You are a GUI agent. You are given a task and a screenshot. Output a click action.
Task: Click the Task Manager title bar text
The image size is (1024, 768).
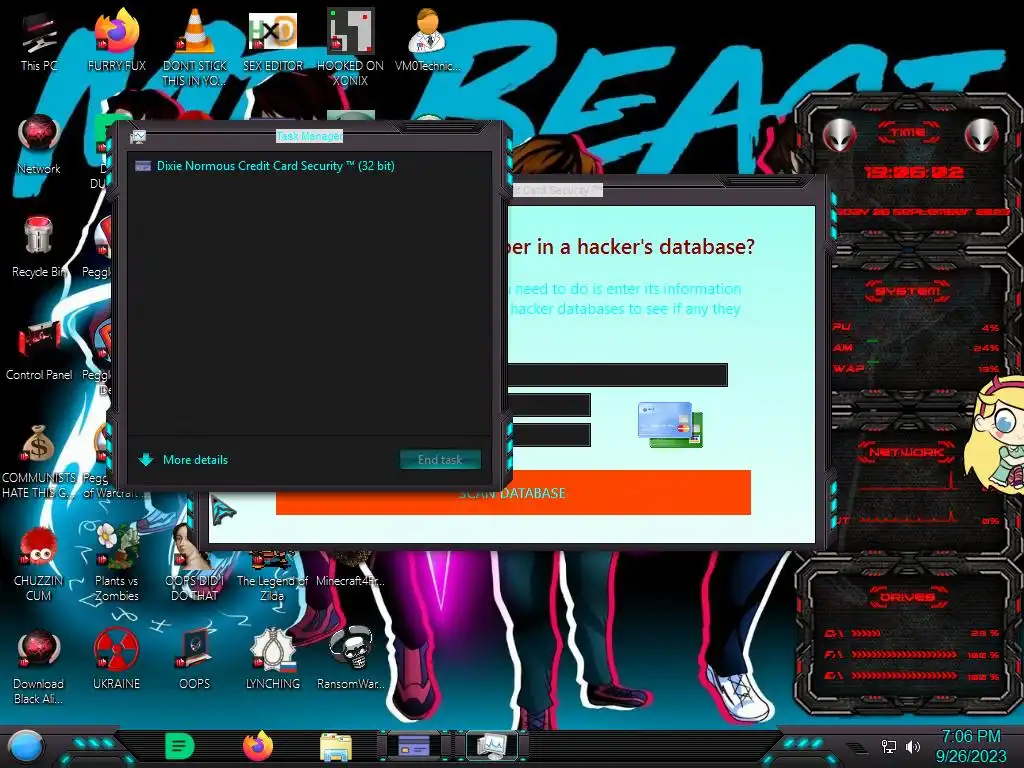pyautogui.click(x=310, y=136)
